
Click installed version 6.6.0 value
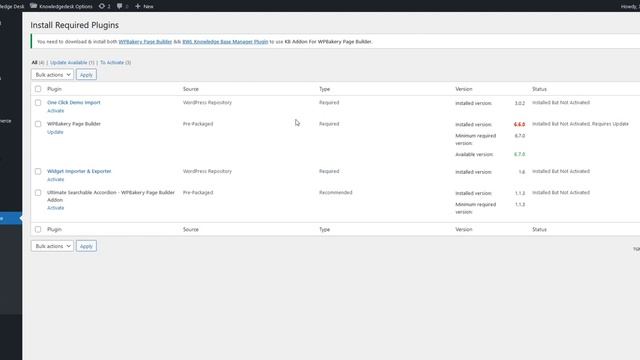coord(519,124)
